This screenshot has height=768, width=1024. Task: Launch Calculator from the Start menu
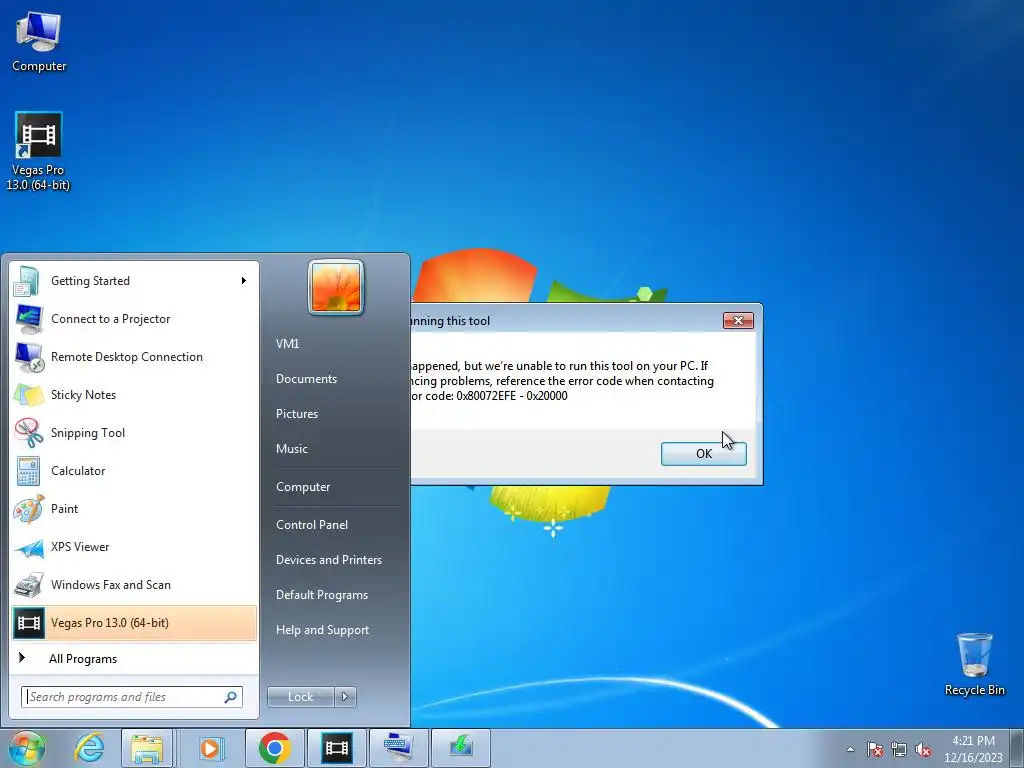click(x=135, y=471)
